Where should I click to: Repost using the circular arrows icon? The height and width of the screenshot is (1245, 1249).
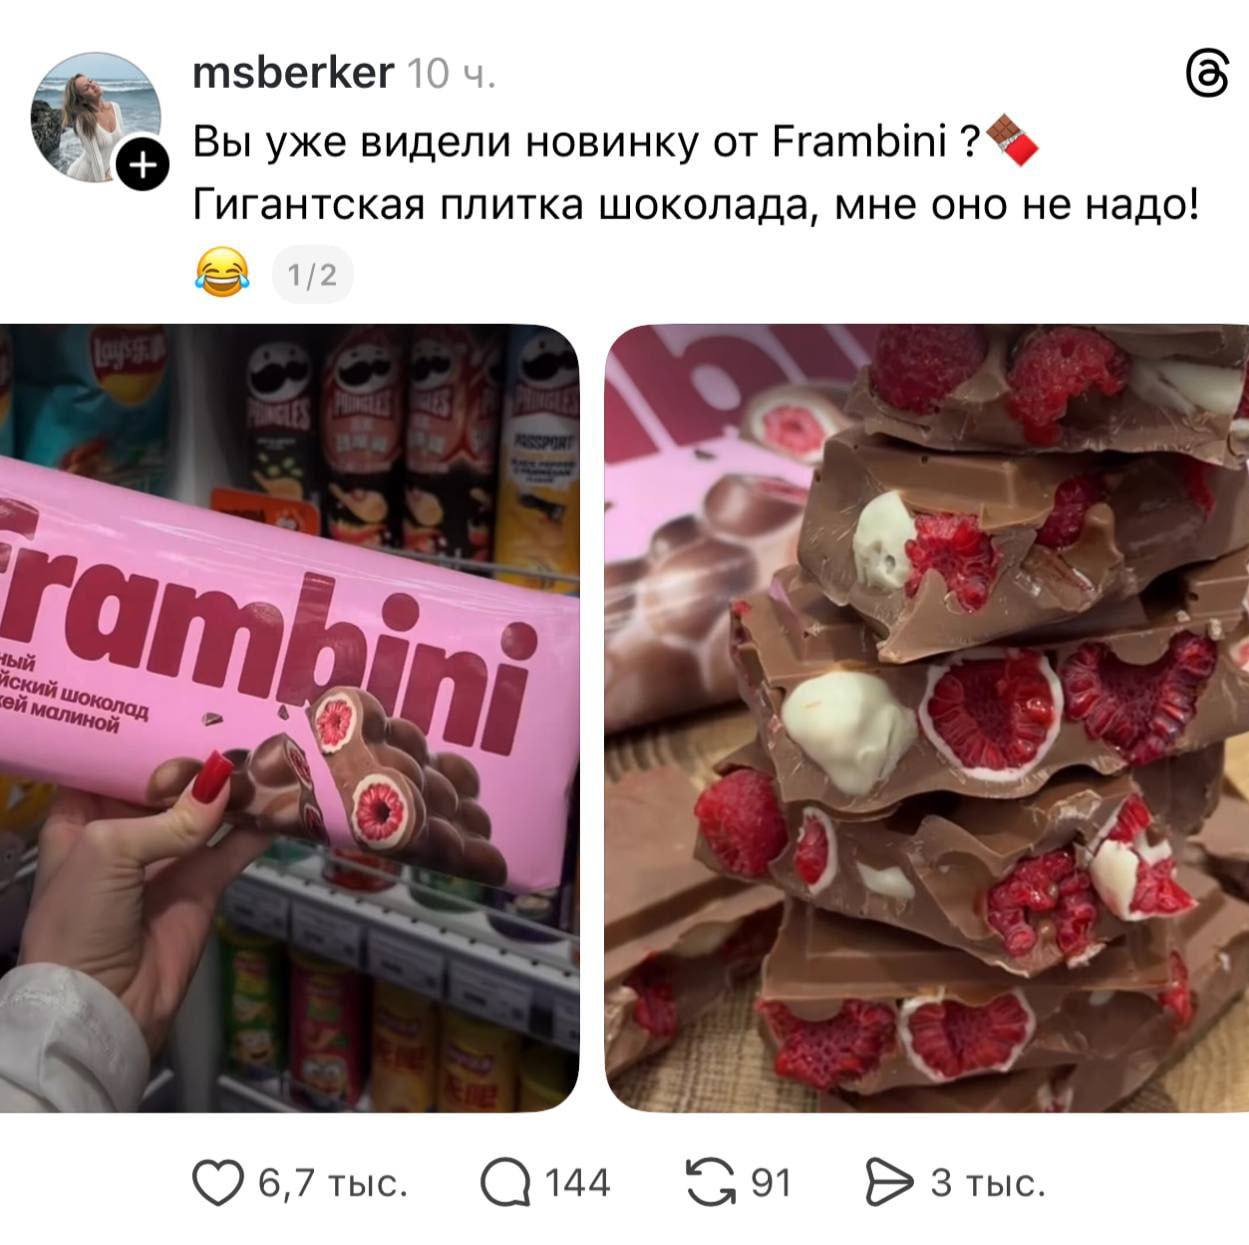click(711, 1184)
